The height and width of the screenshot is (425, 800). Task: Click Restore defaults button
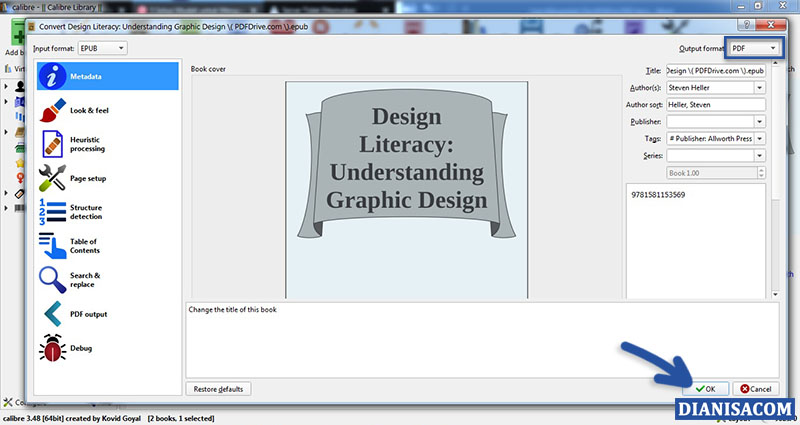pos(218,388)
